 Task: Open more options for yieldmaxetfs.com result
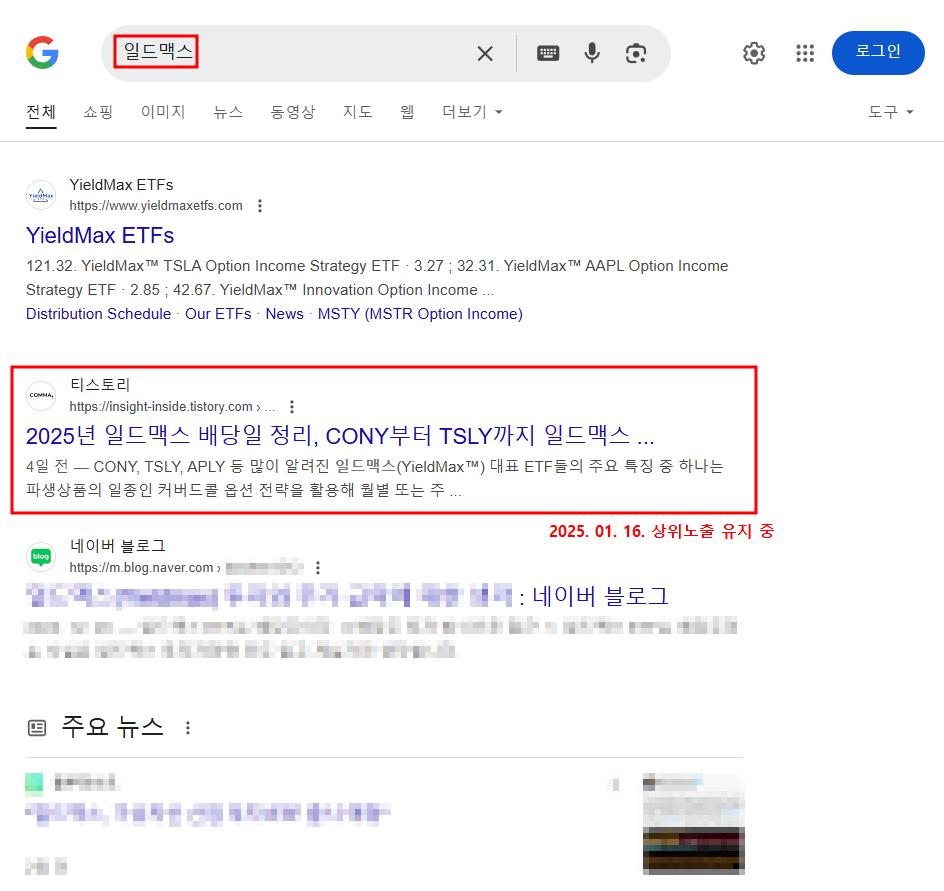pos(260,206)
